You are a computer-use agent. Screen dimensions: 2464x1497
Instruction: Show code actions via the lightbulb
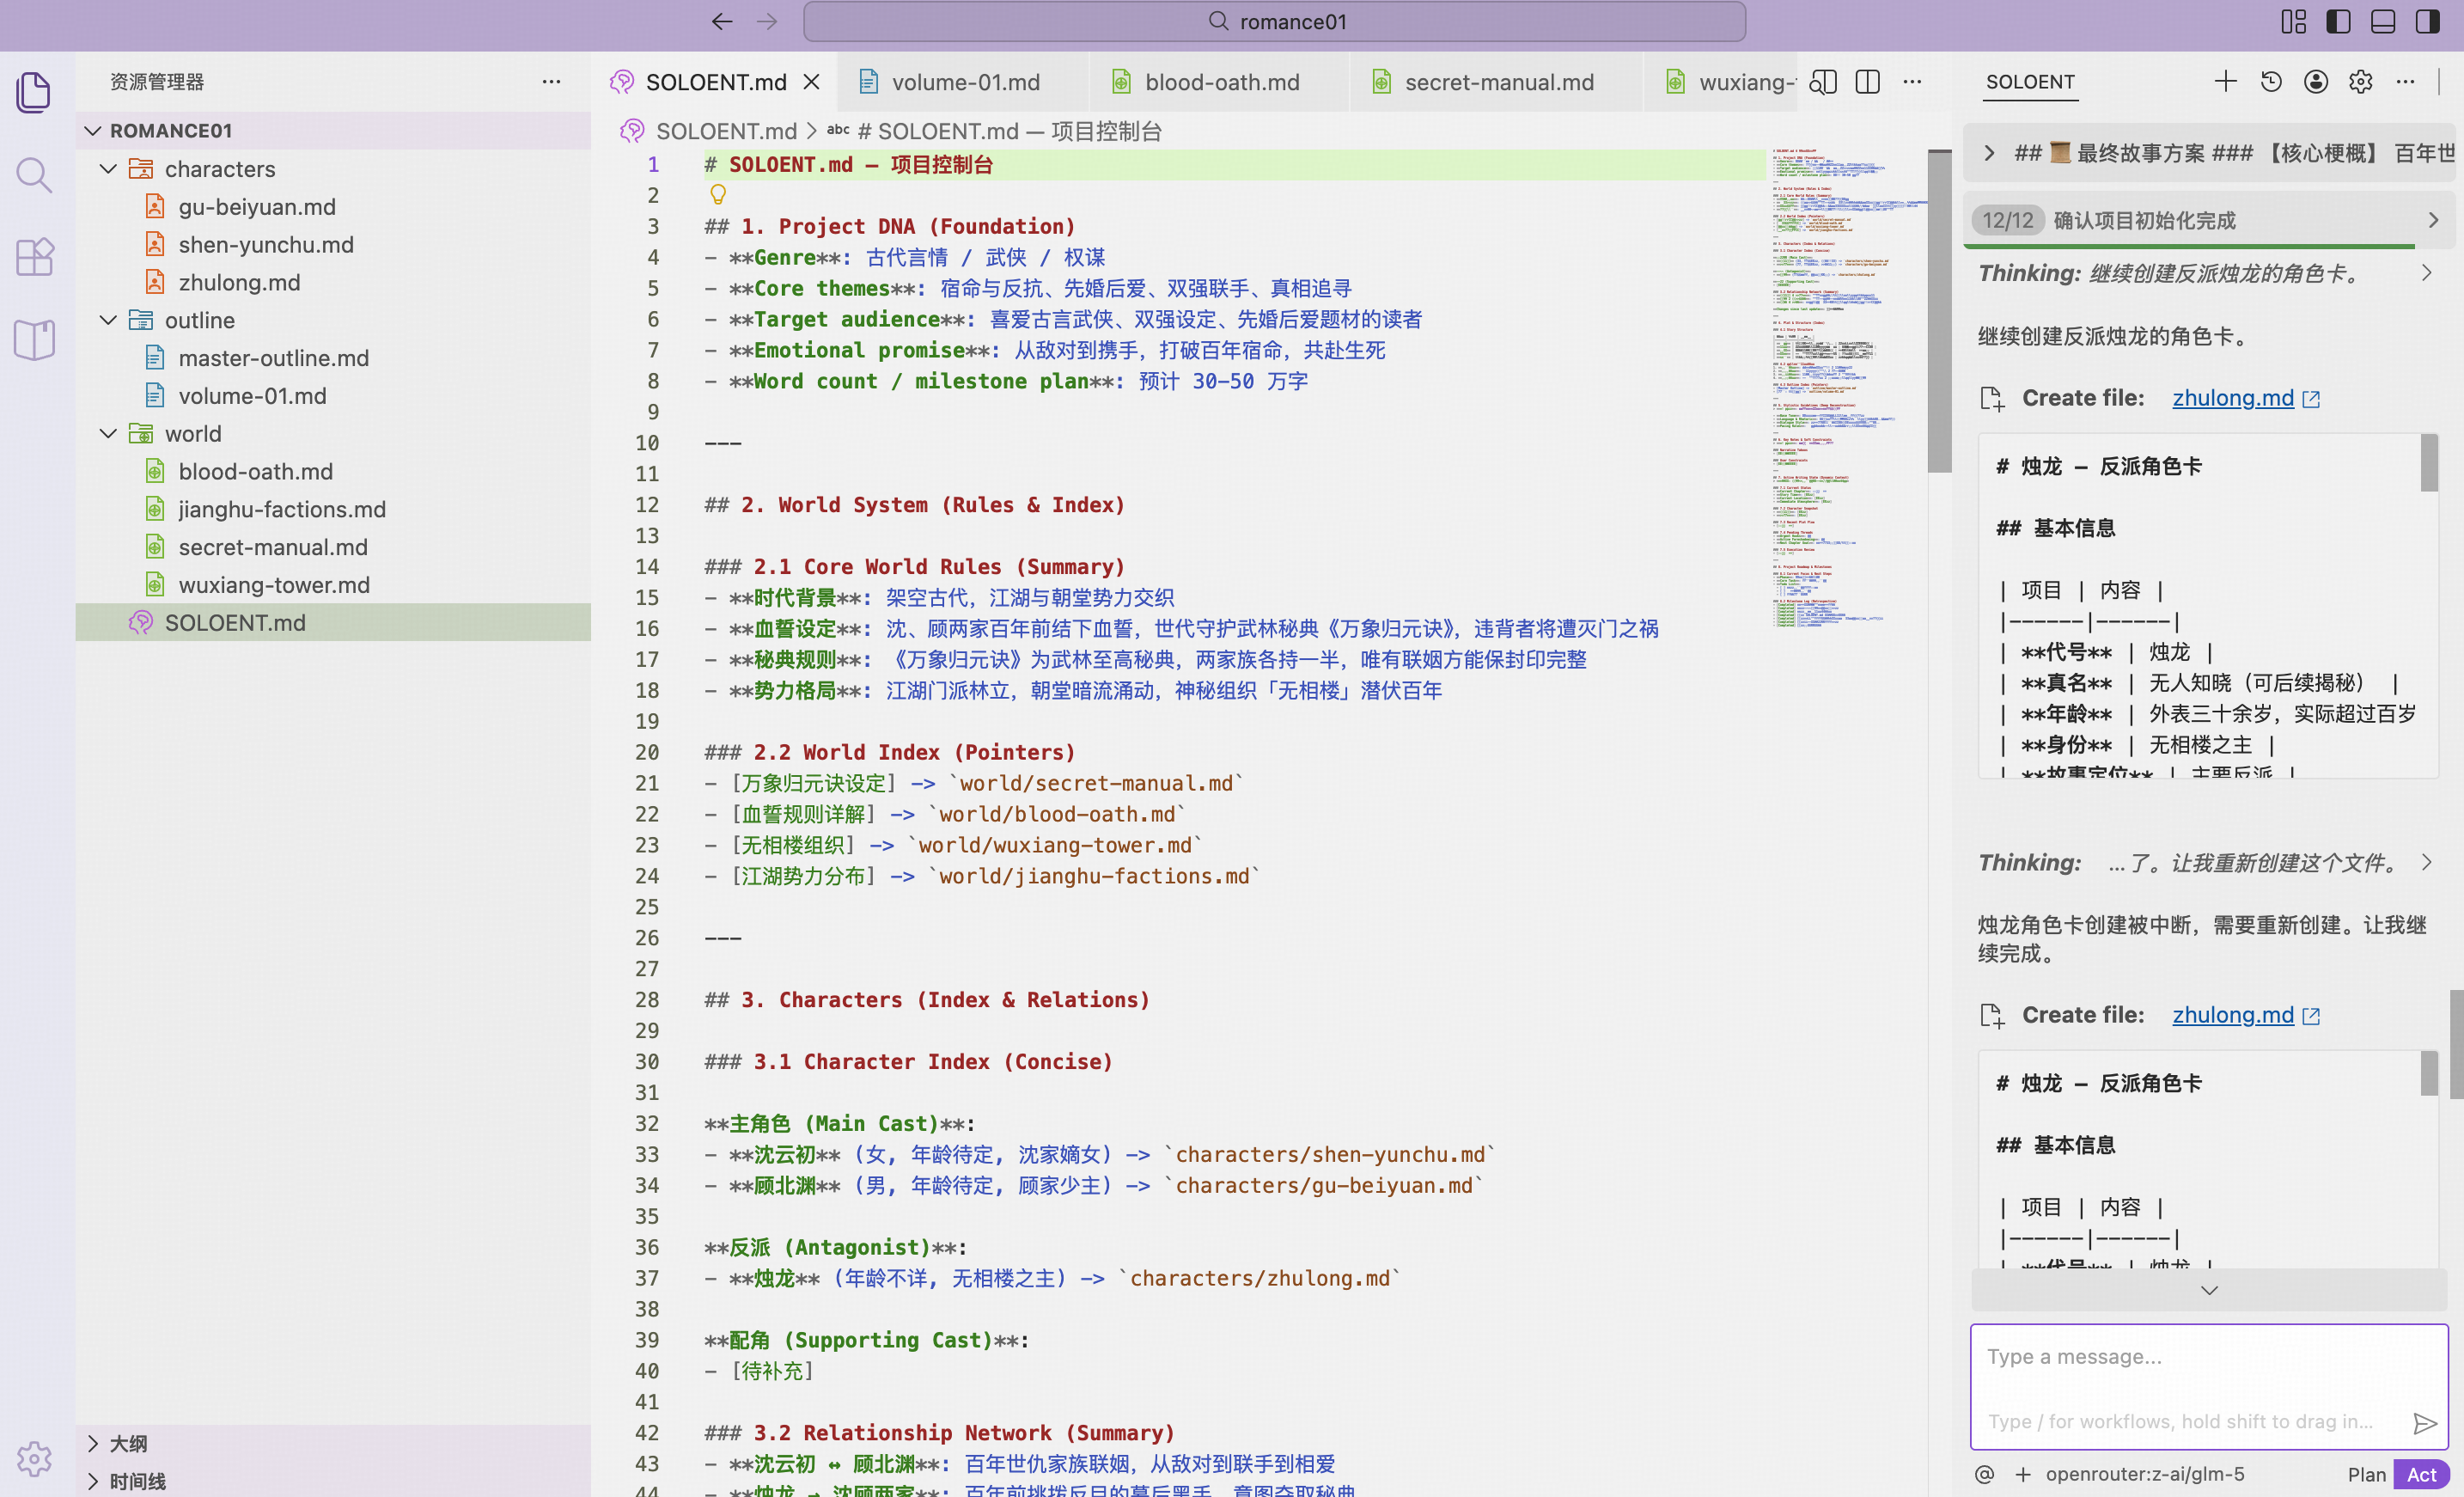[x=718, y=194]
